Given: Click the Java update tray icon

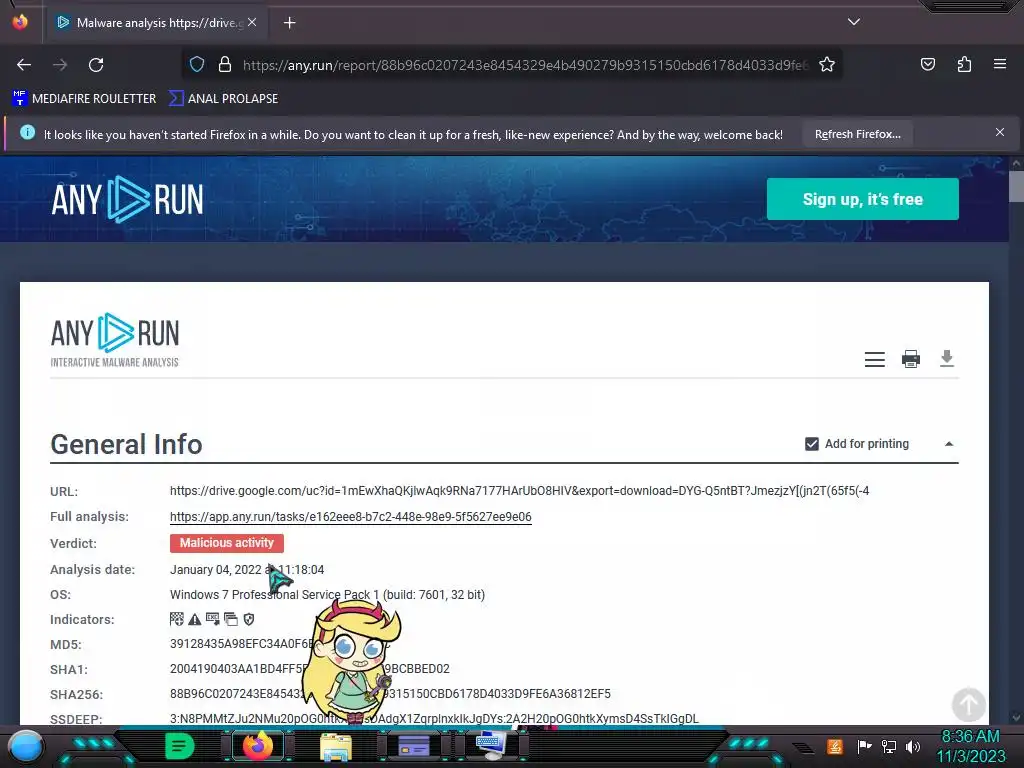Looking at the screenshot, I should 835,746.
